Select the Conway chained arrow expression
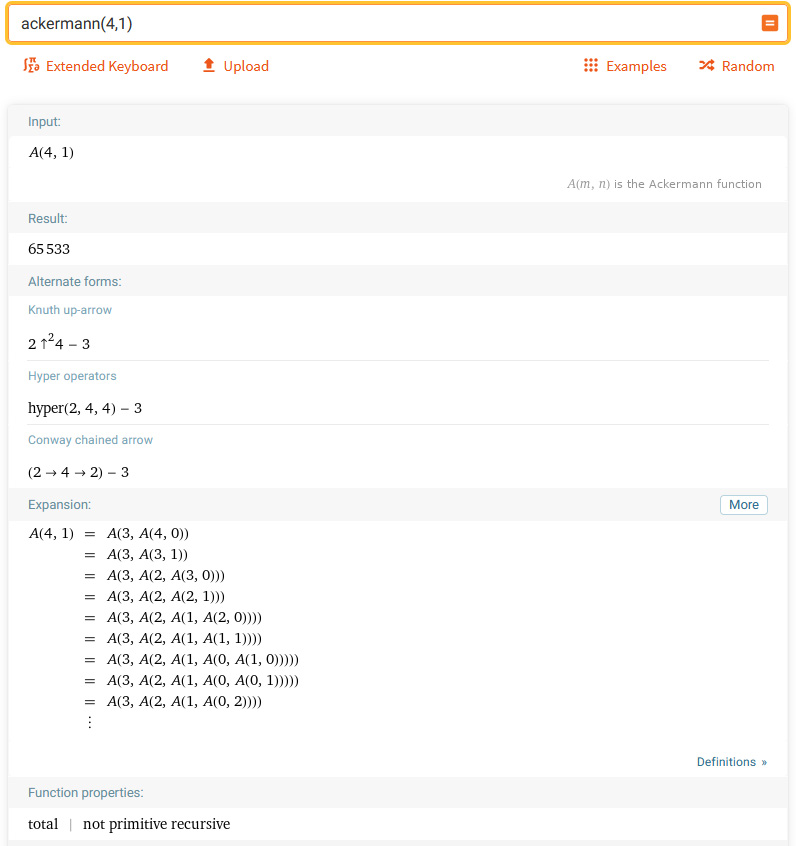796x846 pixels. pyautogui.click(x=78, y=472)
